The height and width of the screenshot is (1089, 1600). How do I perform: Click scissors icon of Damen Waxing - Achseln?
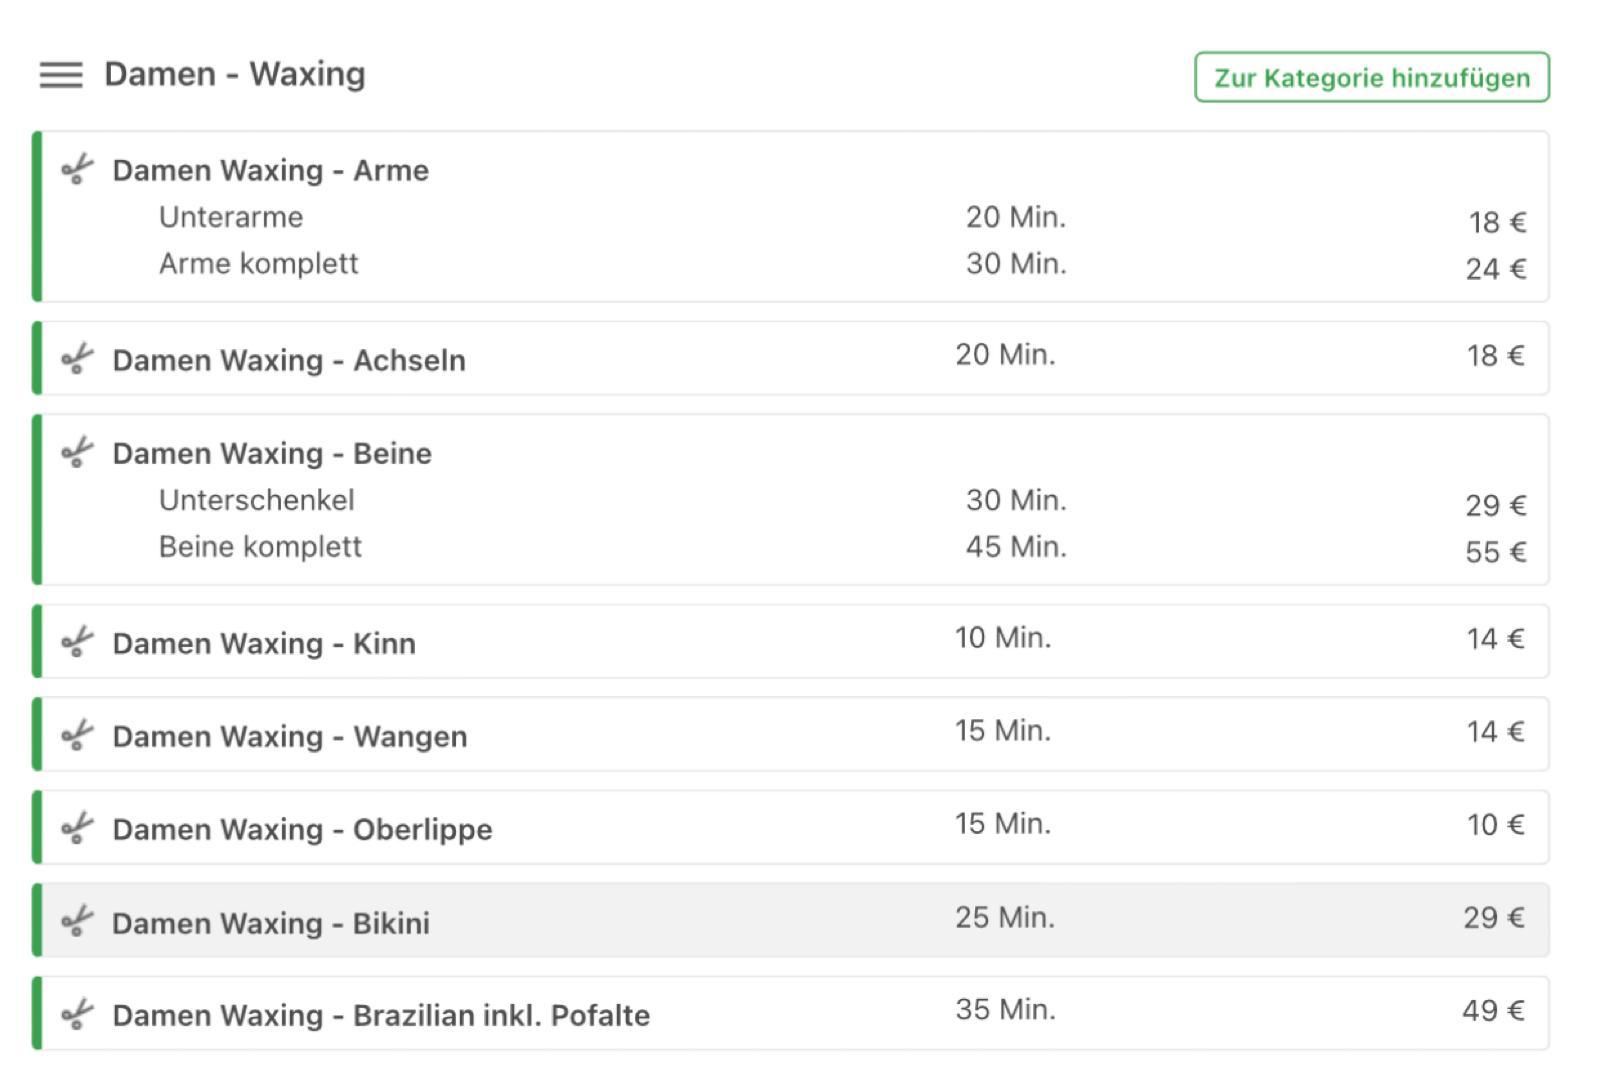(x=77, y=359)
